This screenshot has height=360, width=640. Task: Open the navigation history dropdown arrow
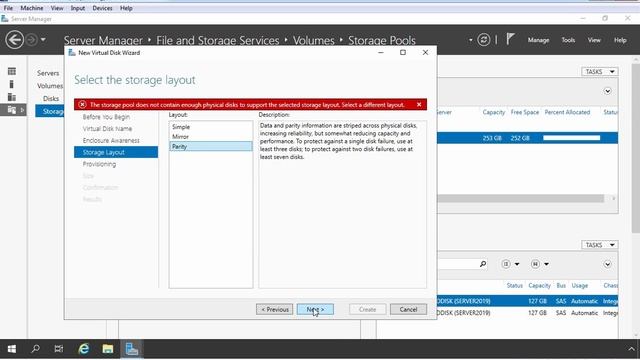(x=43, y=40)
